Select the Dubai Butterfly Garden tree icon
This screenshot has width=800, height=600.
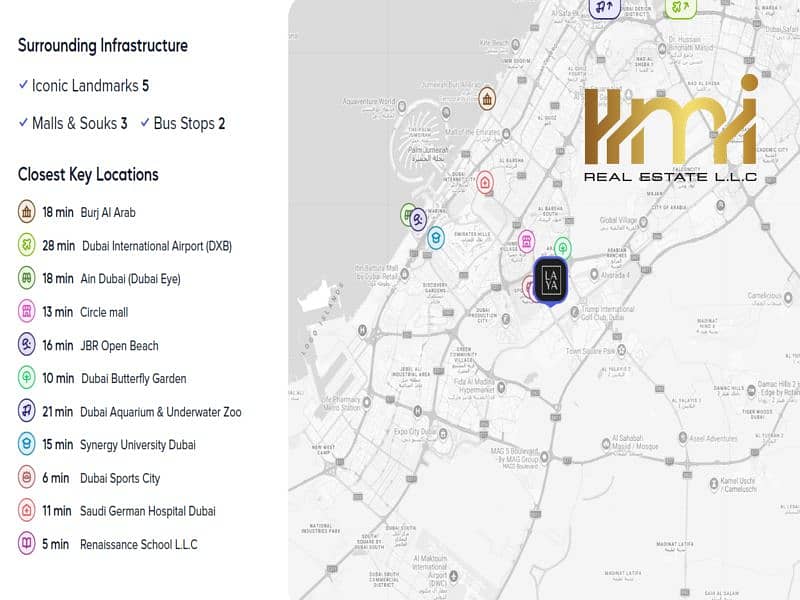(x=27, y=378)
